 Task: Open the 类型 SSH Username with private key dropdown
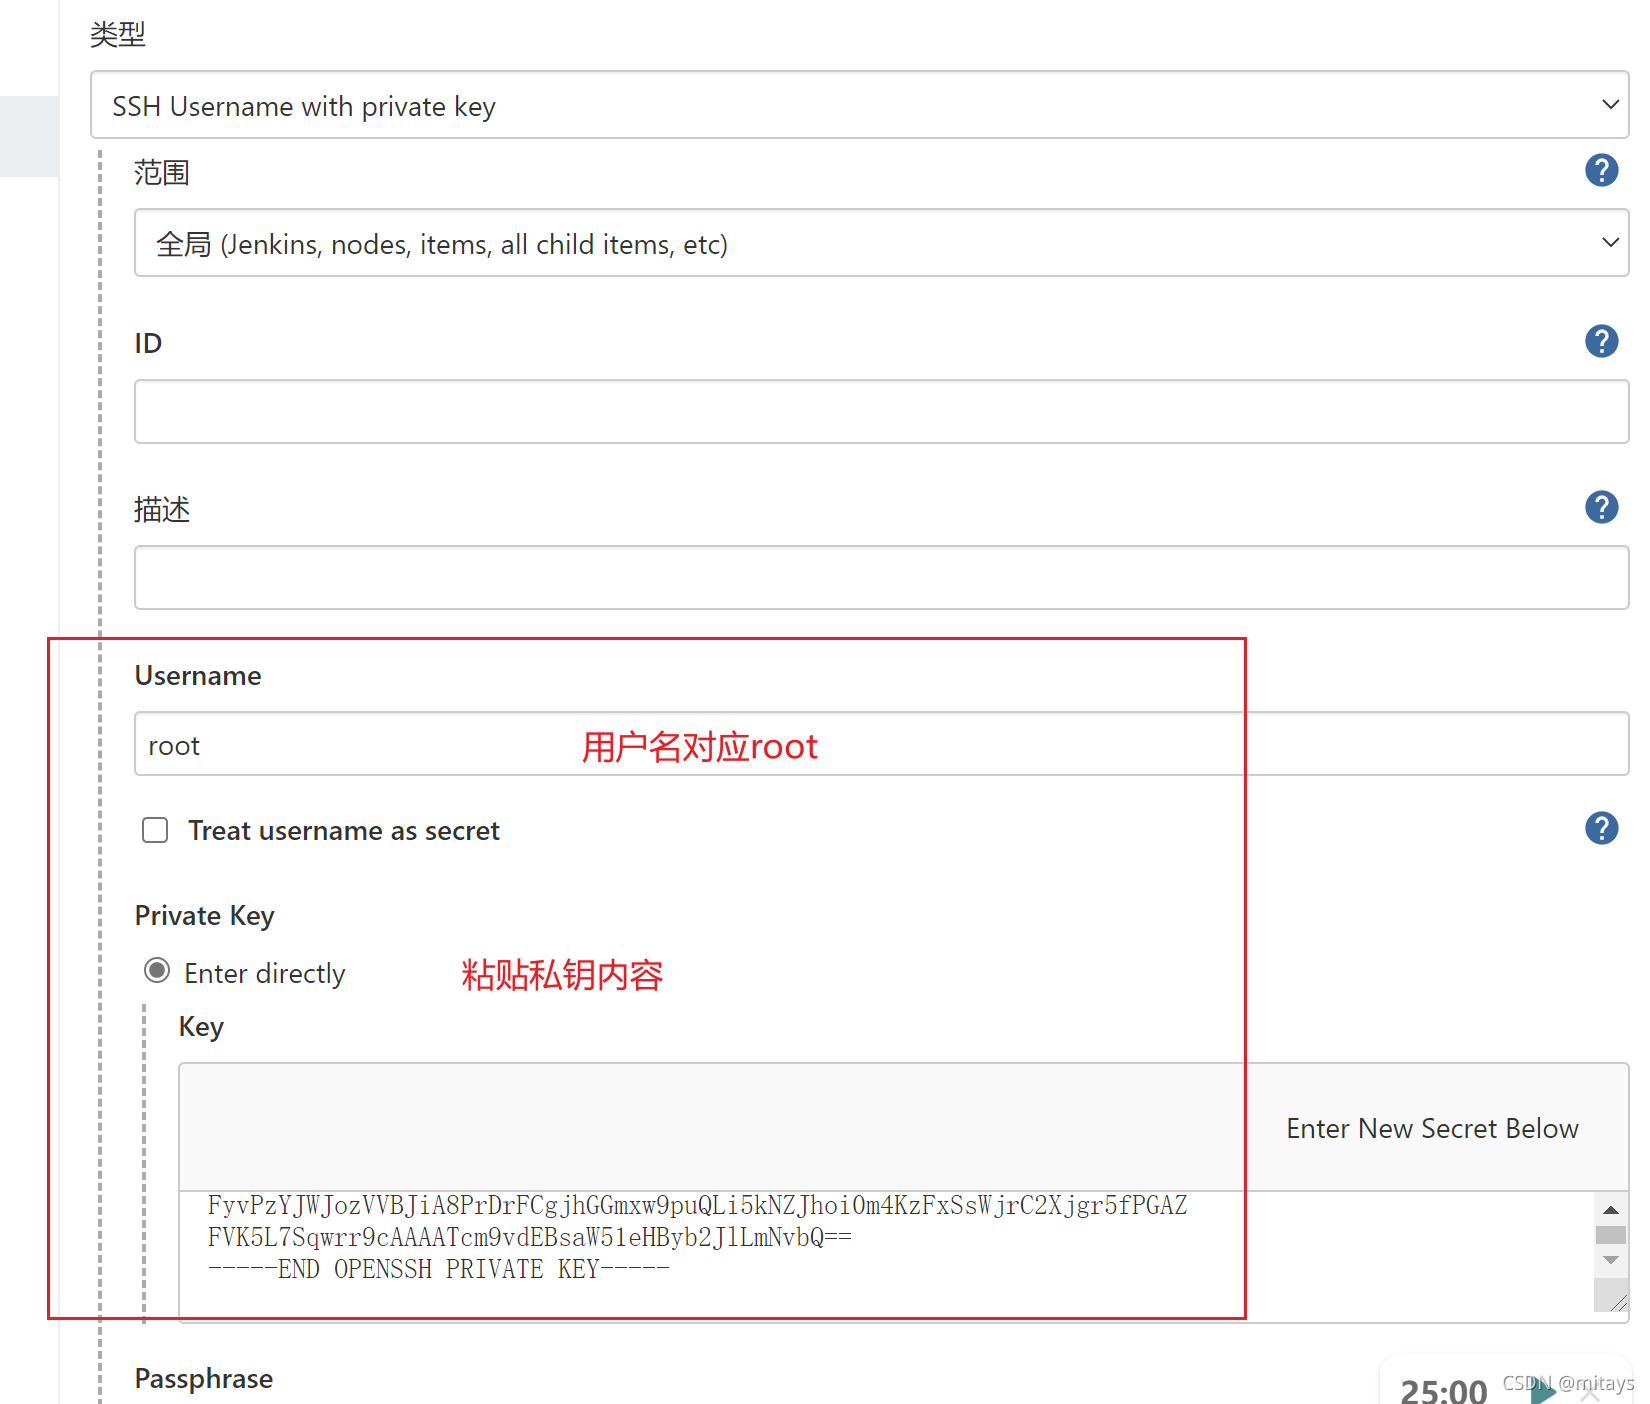point(859,105)
